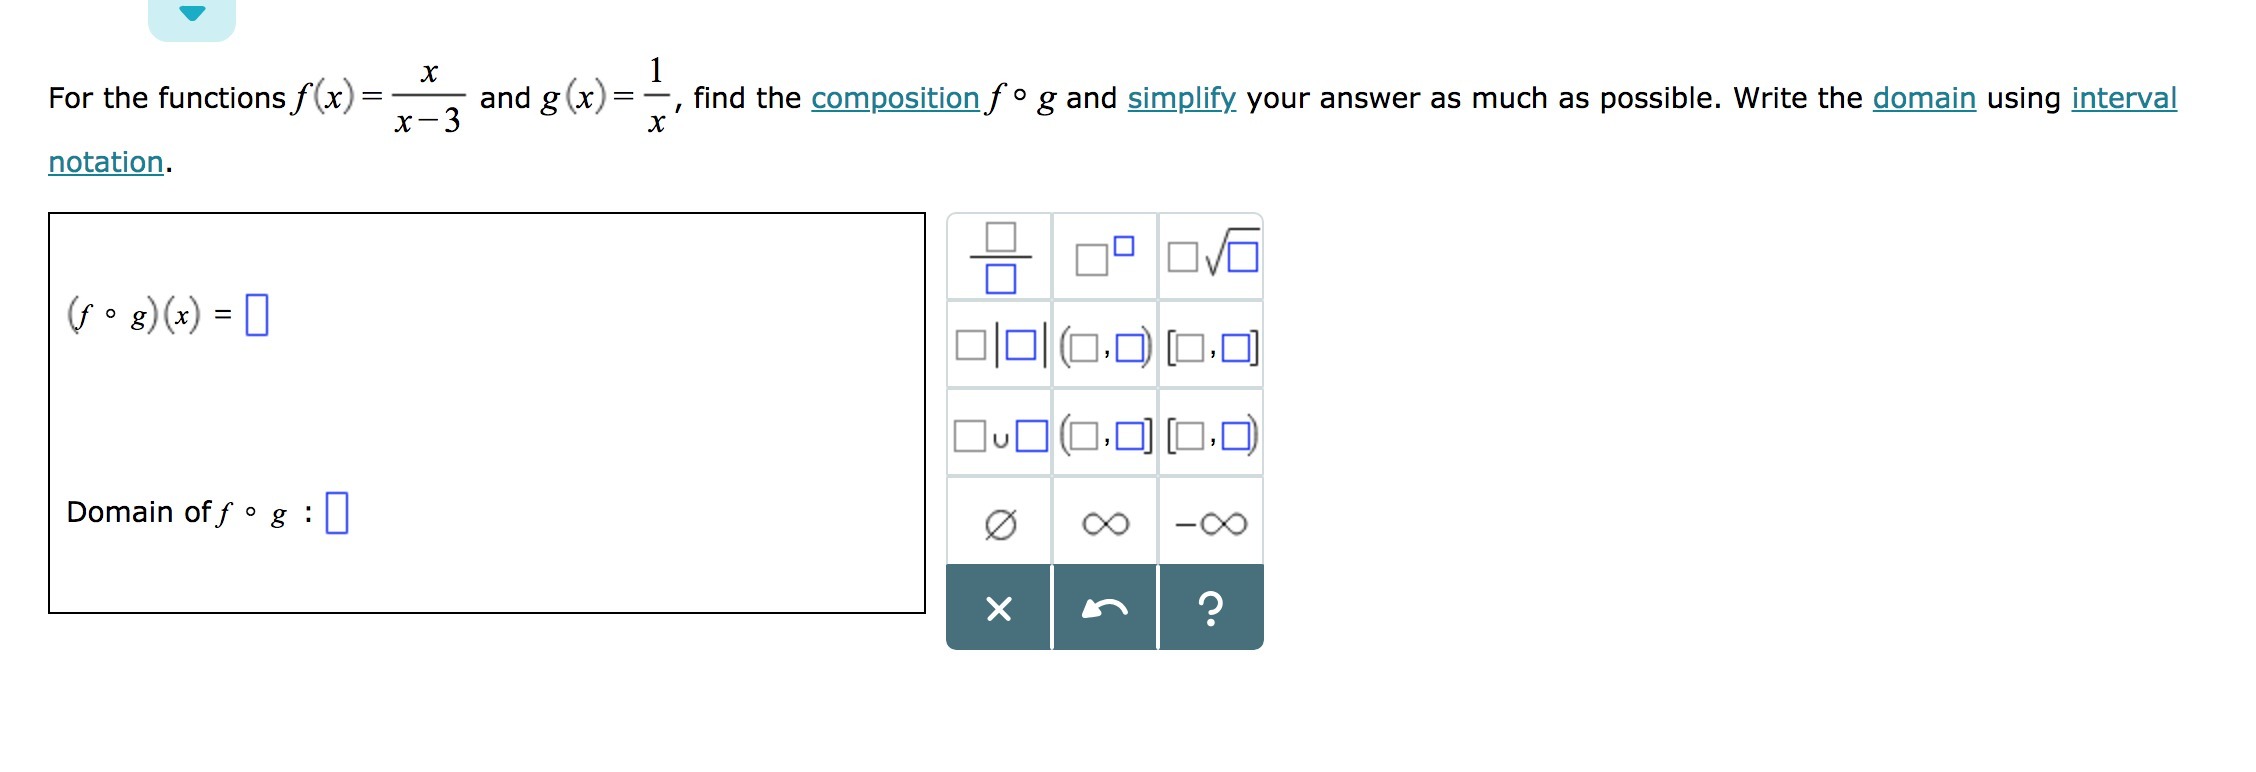Click the (f∘g)(x) answer box

point(257,315)
